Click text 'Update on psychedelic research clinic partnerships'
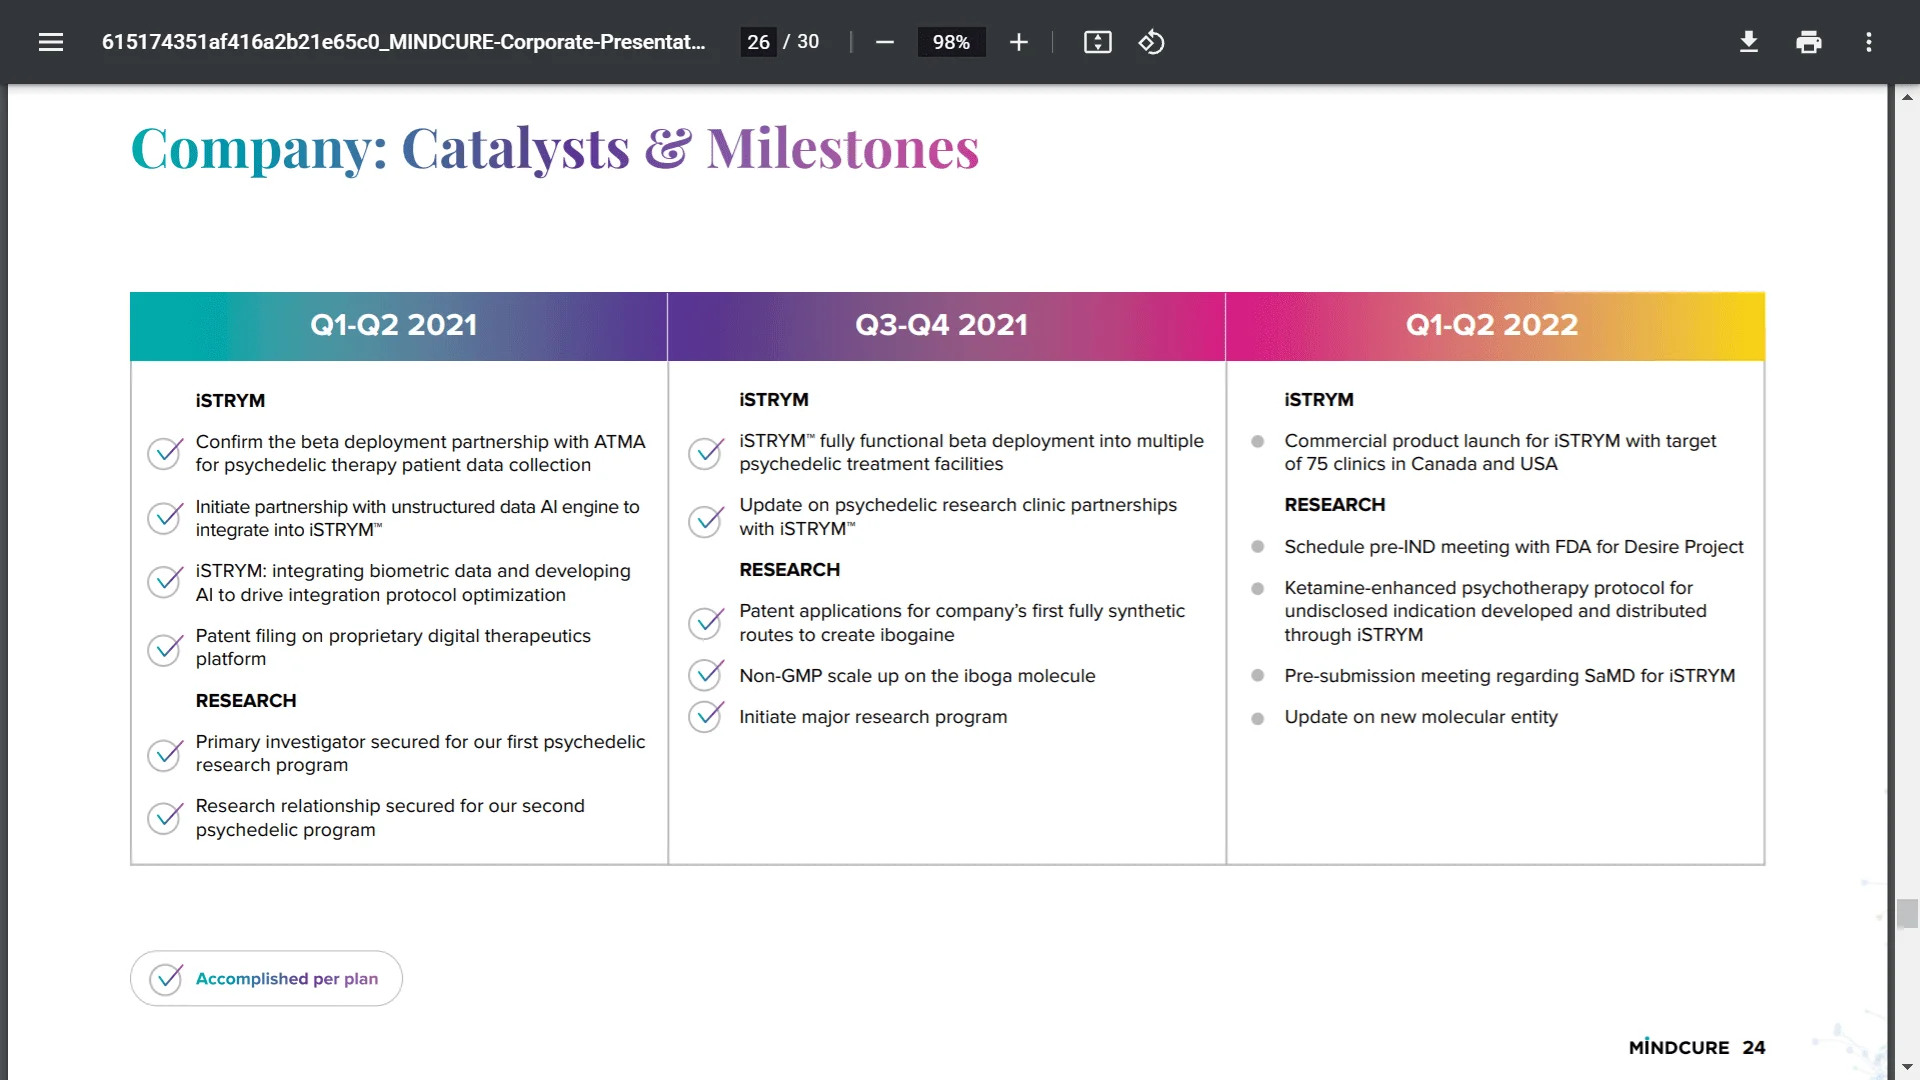The image size is (1920, 1080). click(958, 505)
